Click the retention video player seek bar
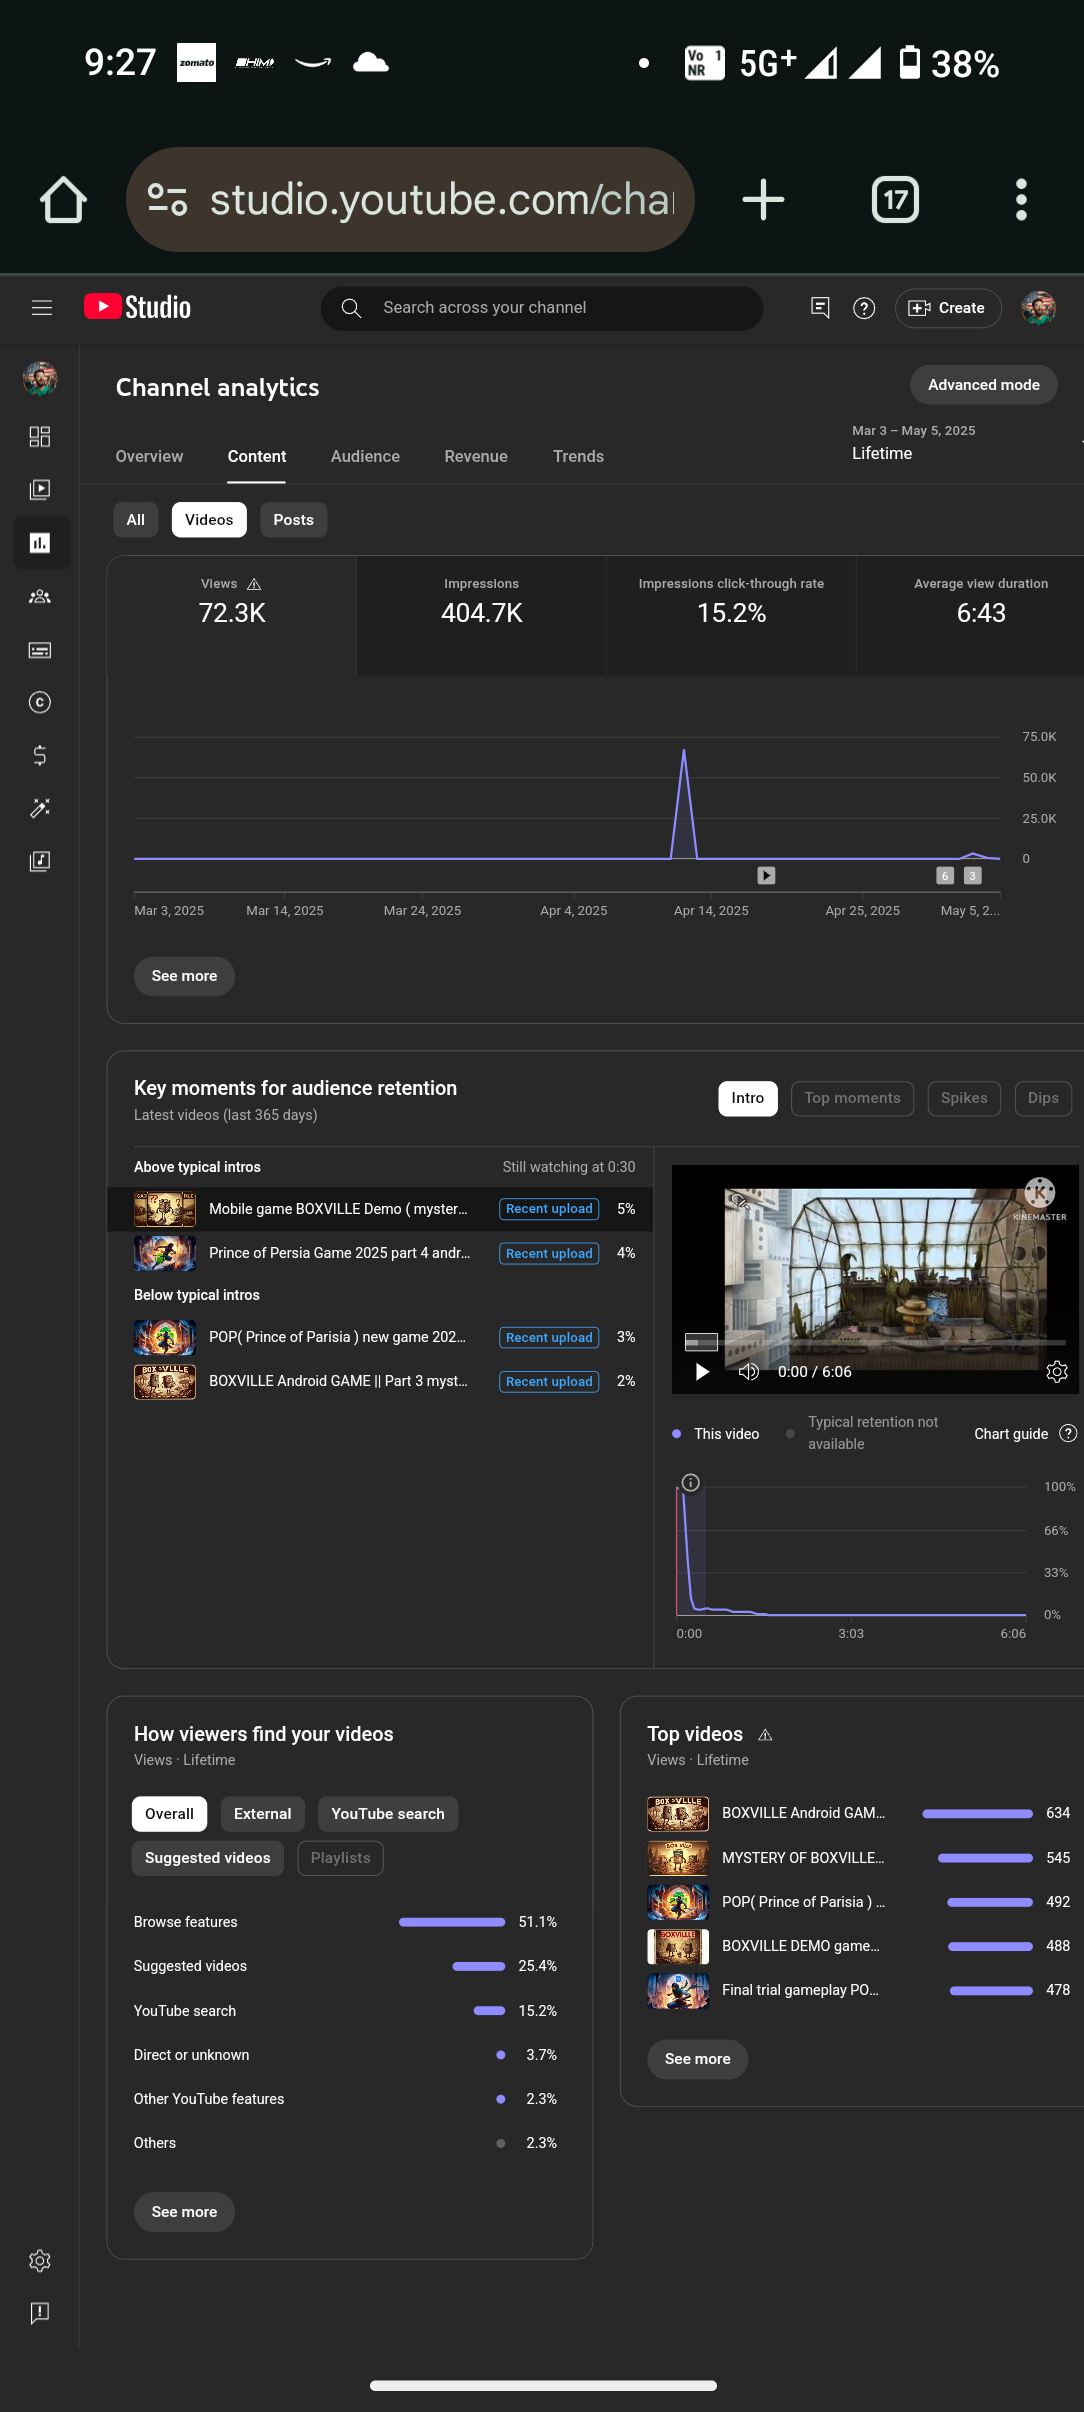Screen dimensions: 1084x2412 tap(875, 1342)
